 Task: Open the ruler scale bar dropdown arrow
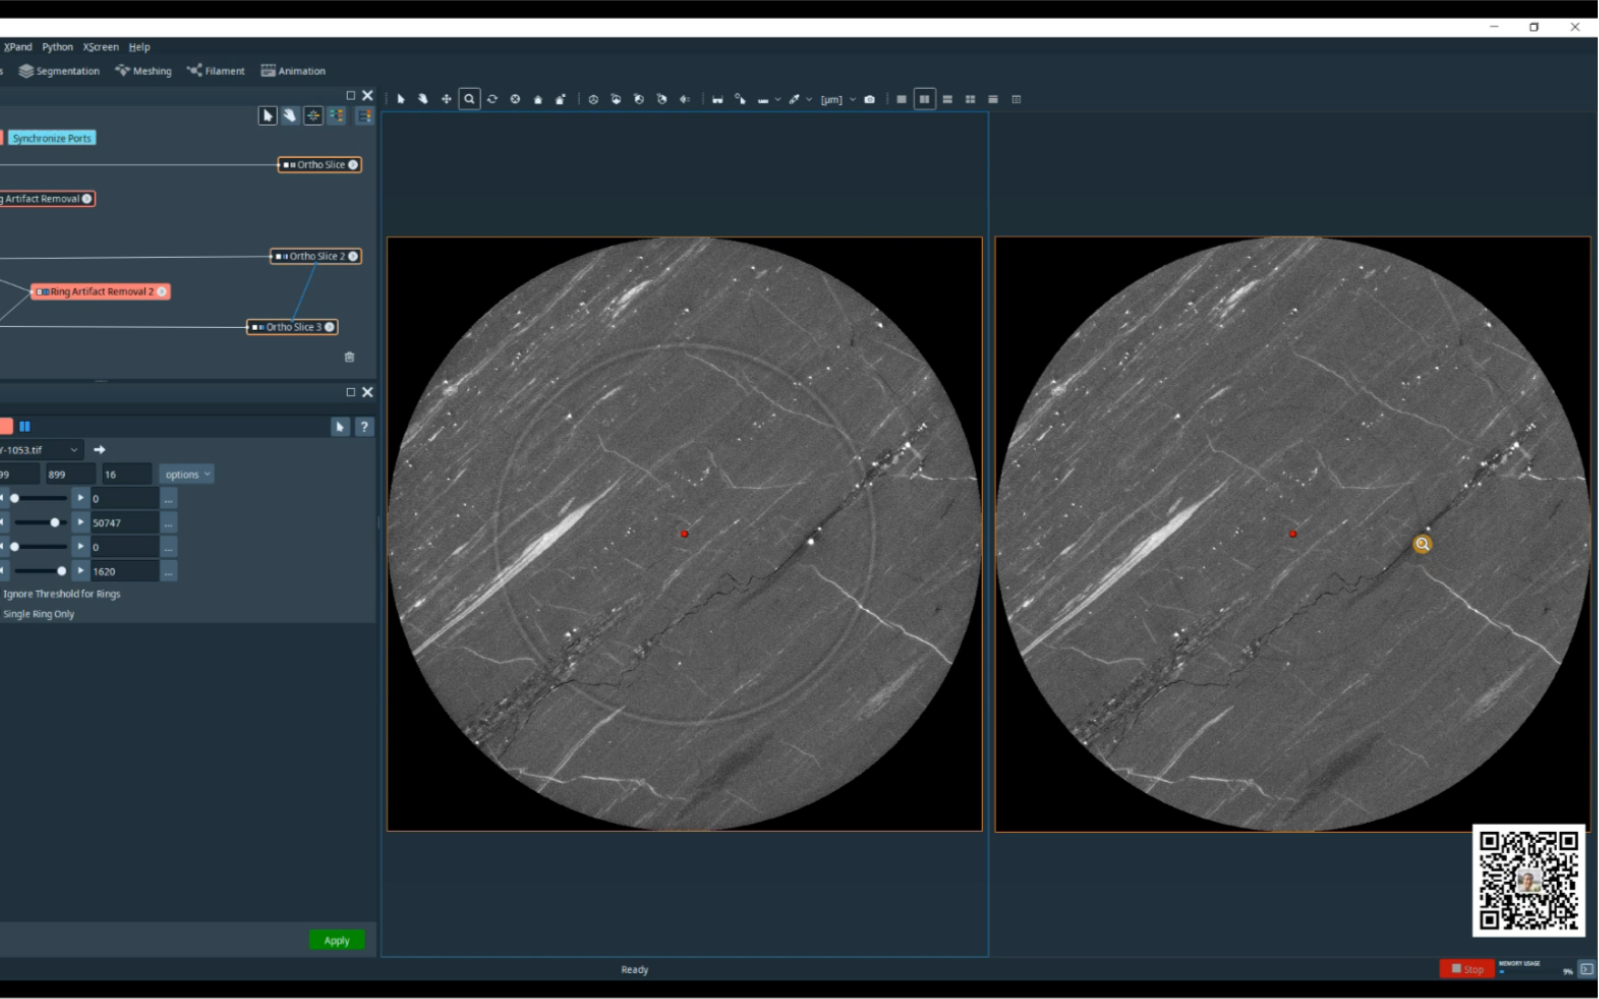click(x=777, y=100)
